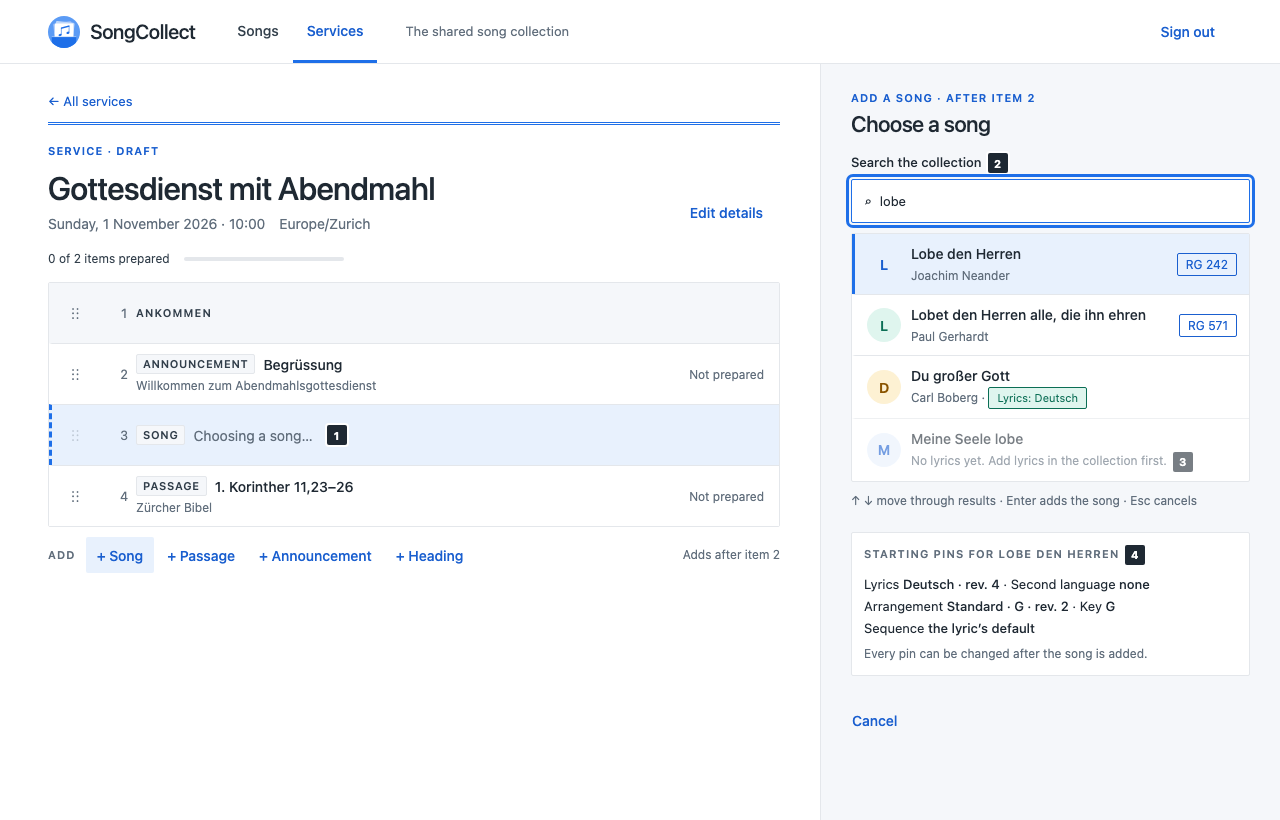
Task: Select the Choosing a song… placeholder row
Action: (414, 435)
